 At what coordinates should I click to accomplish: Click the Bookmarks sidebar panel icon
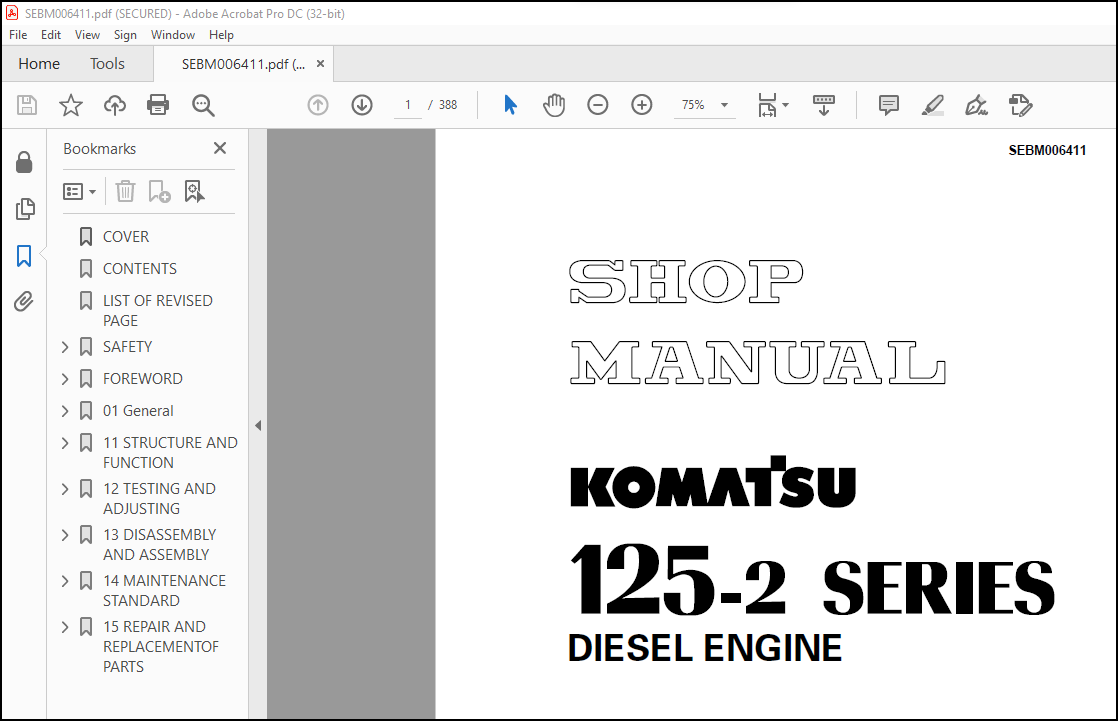coord(24,255)
